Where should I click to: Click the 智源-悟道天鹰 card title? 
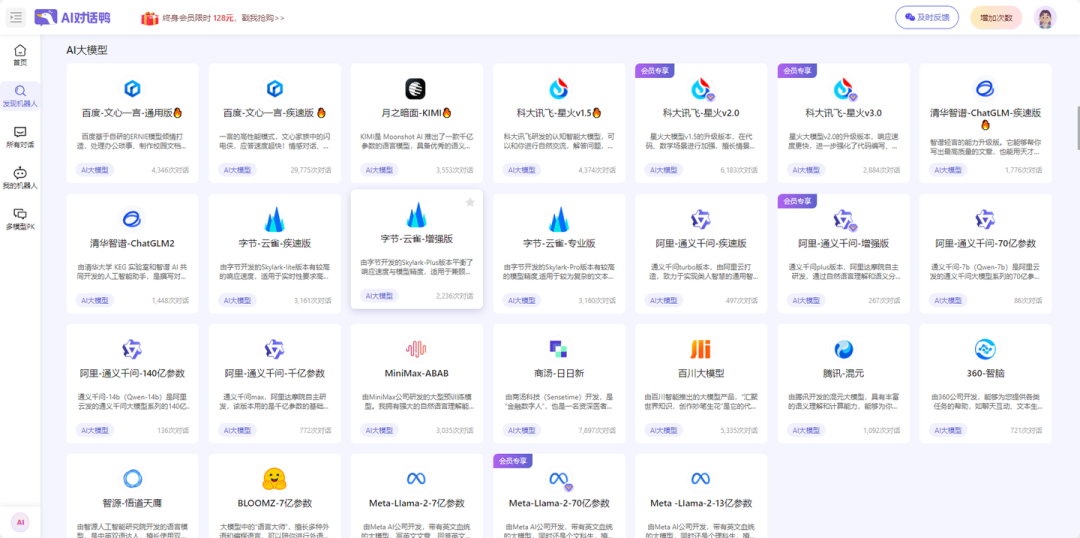tap(132, 503)
